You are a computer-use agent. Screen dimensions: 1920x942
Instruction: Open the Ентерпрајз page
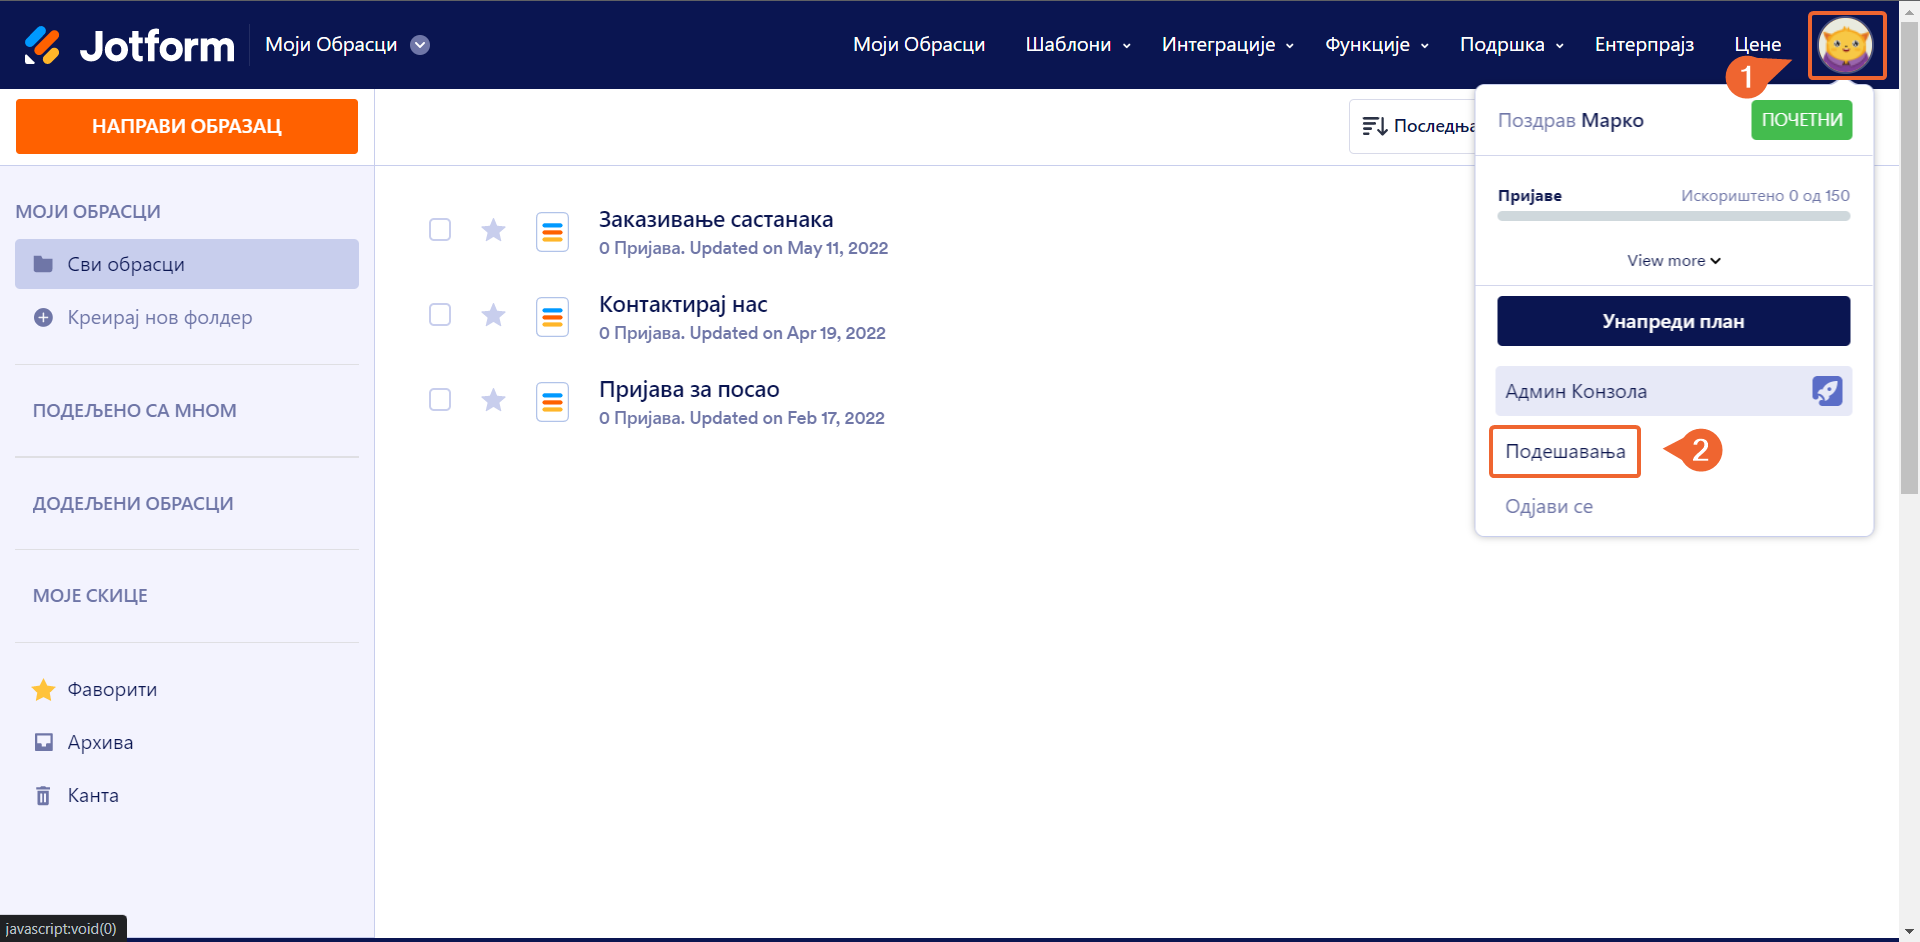pyautogui.click(x=1644, y=45)
